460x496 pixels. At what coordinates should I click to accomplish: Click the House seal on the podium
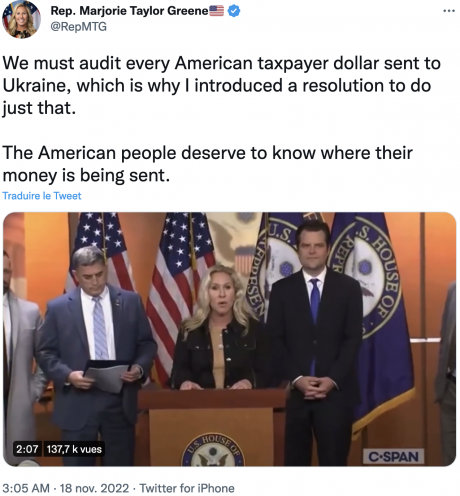(213, 450)
